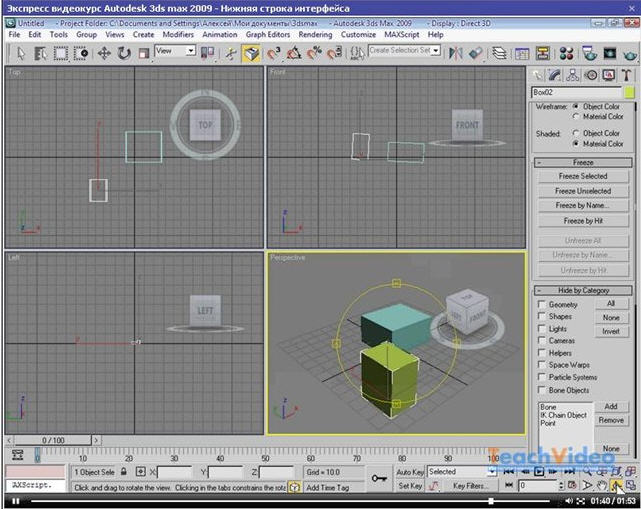Open Mini Curve Editor icon by timeline
Screen dimensions: 641x509
tap(17, 455)
